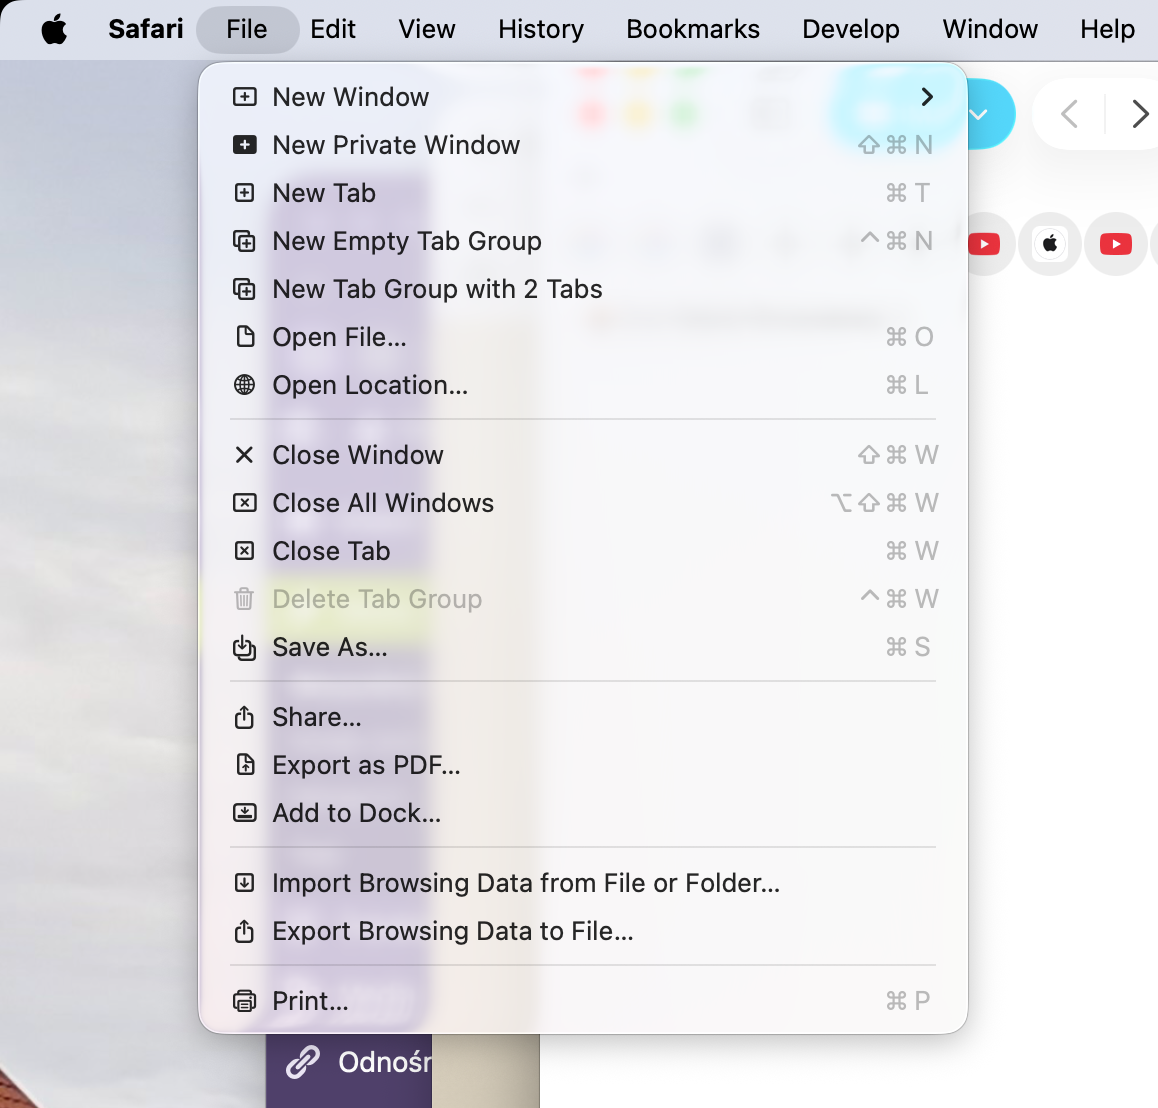Click the Share icon in the menu

(244, 717)
